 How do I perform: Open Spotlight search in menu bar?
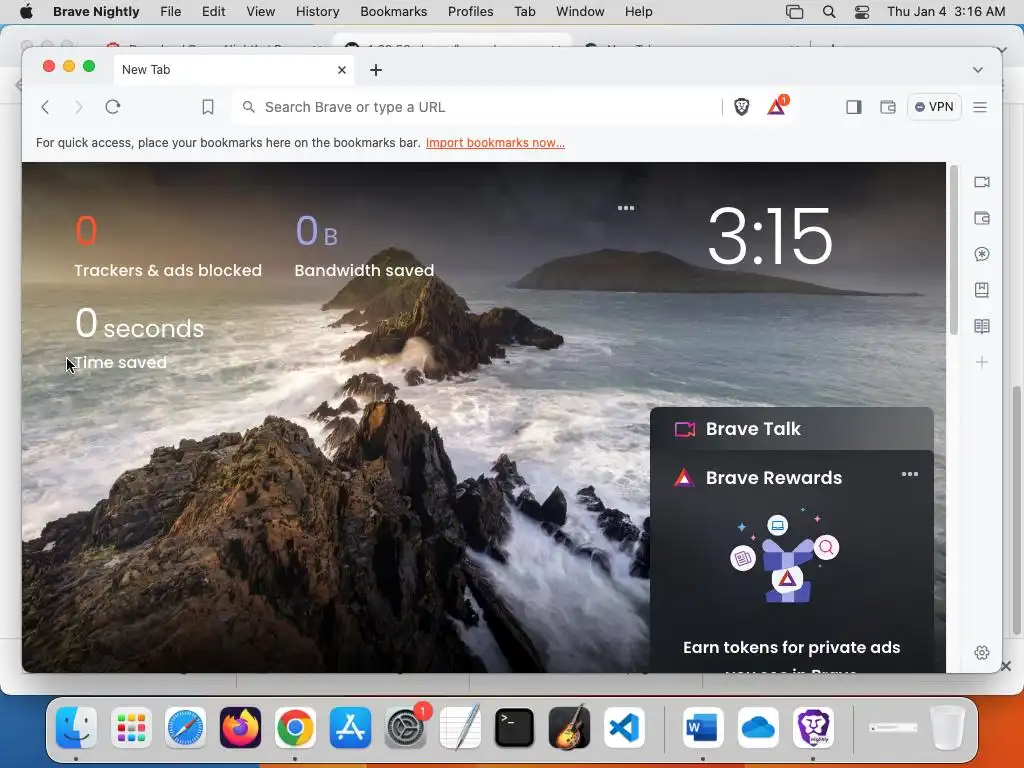pos(829,12)
